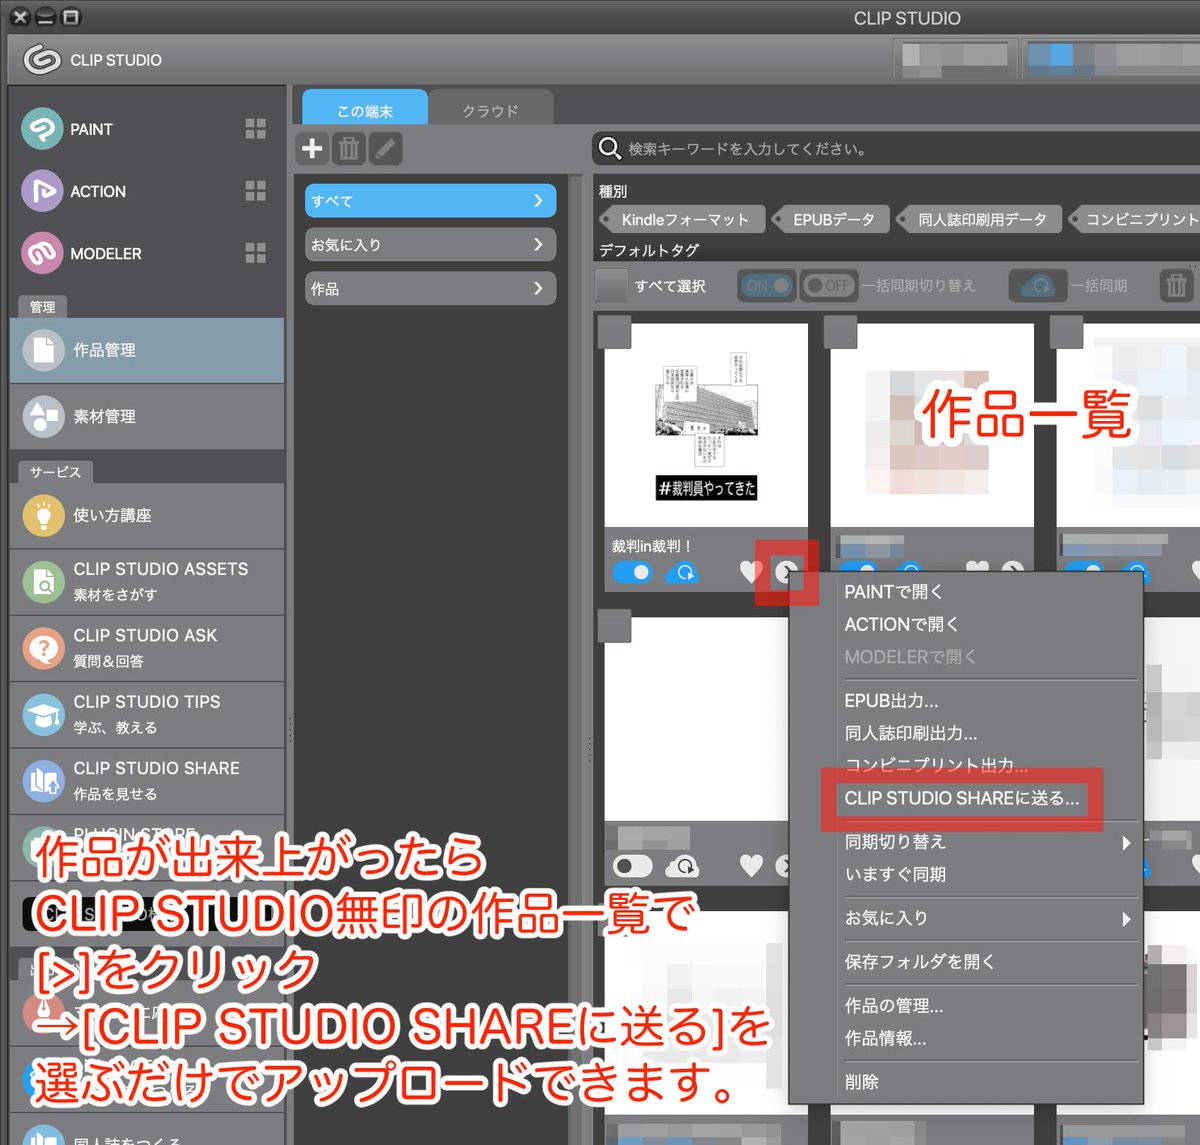Open CLIP STUDIO SHARE service
Image resolution: width=1200 pixels, height=1145 pixels.
tap(147, 780)
